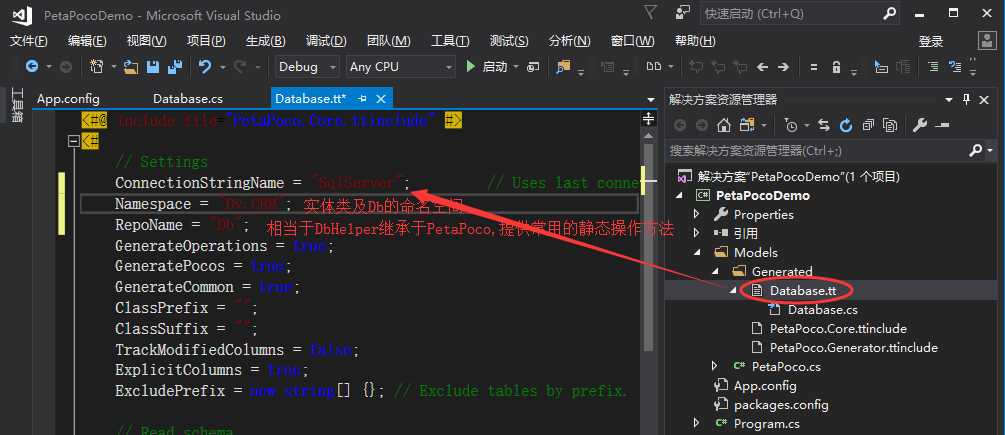The image size is (1005, 435).
Task: Click the Pending Changes filter clock icon
Action: coord(792,126)
